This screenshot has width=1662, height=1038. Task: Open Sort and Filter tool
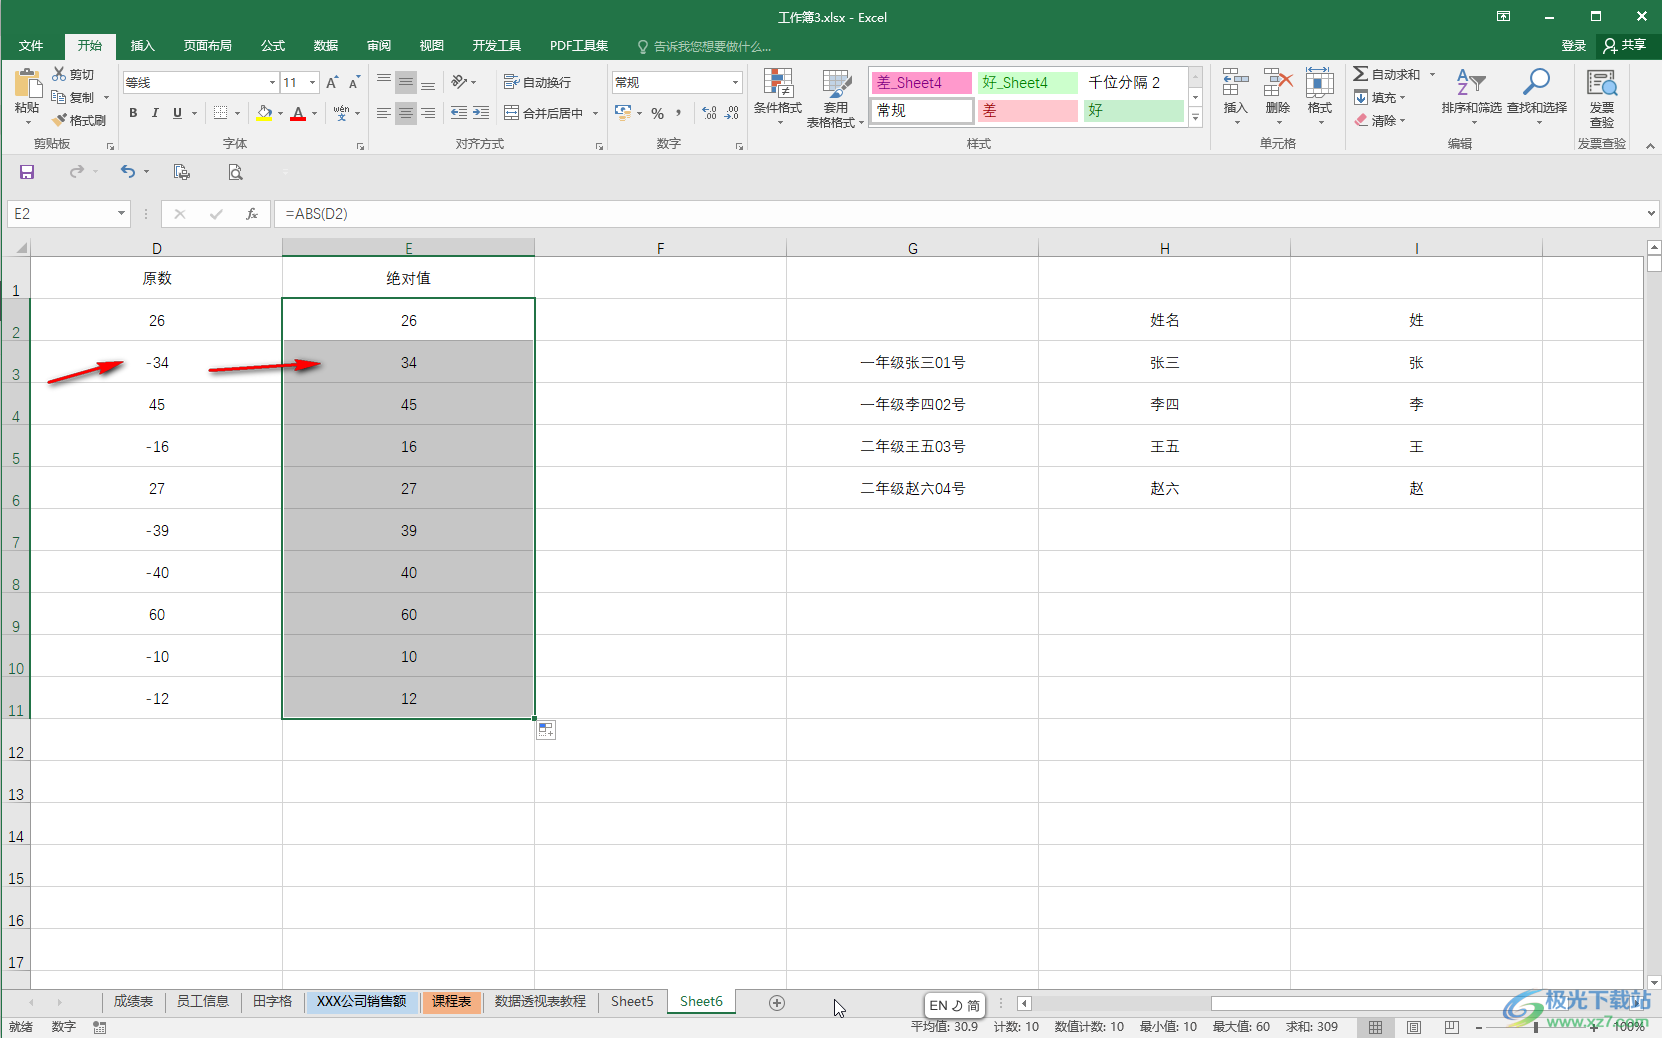(1471, 96)
